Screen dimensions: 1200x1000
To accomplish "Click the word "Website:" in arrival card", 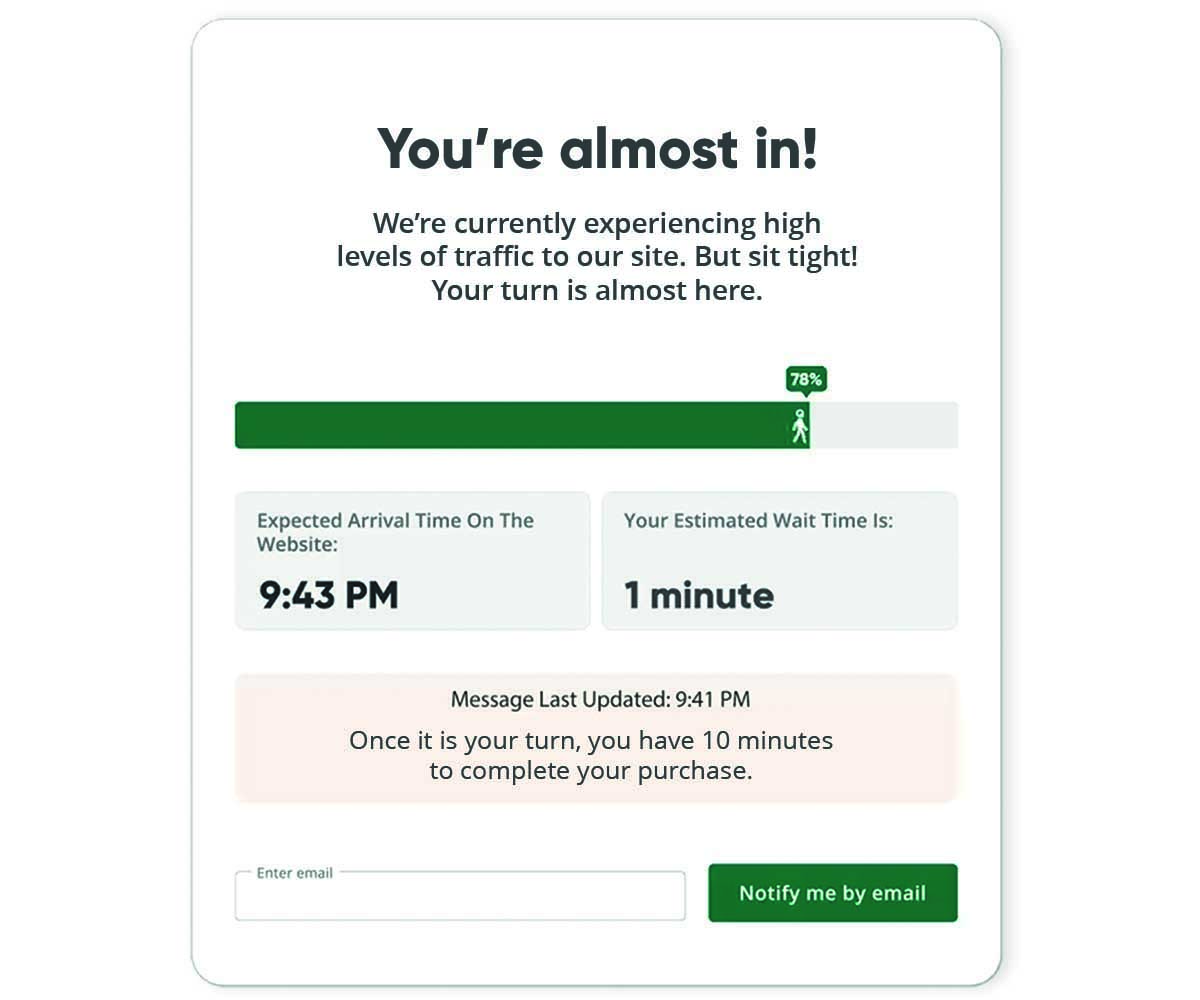I will coord(297,545).
